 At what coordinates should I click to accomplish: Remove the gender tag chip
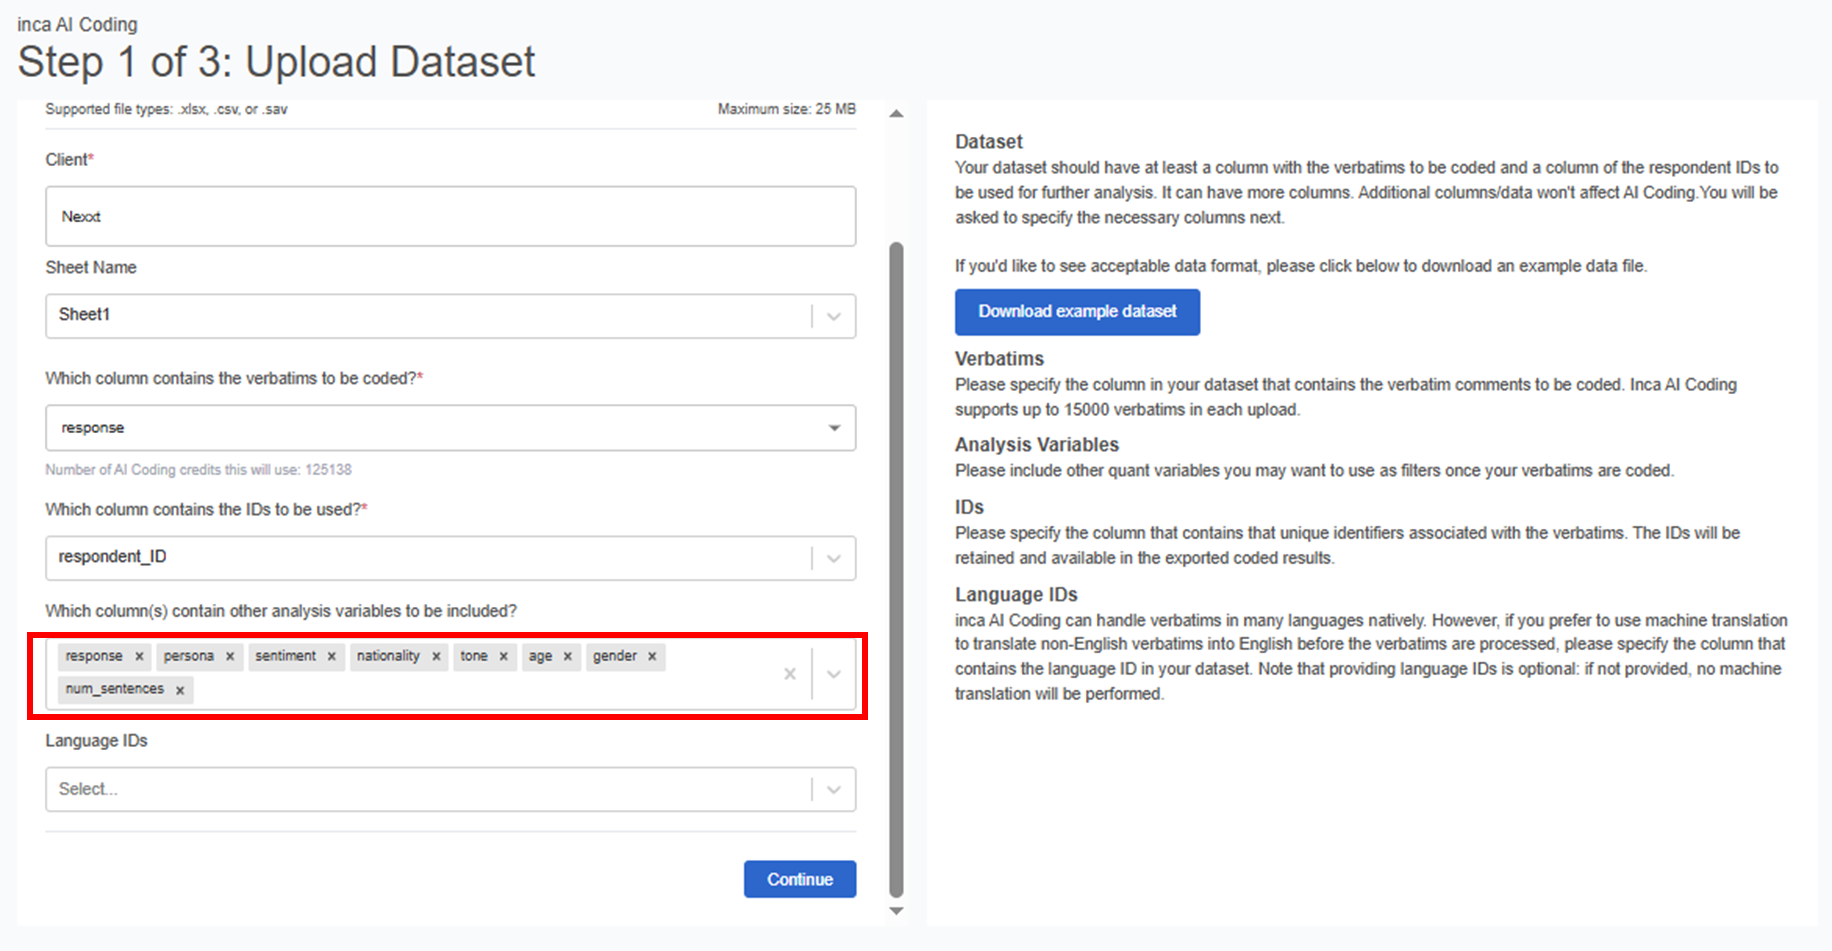(x=652, y=657)
